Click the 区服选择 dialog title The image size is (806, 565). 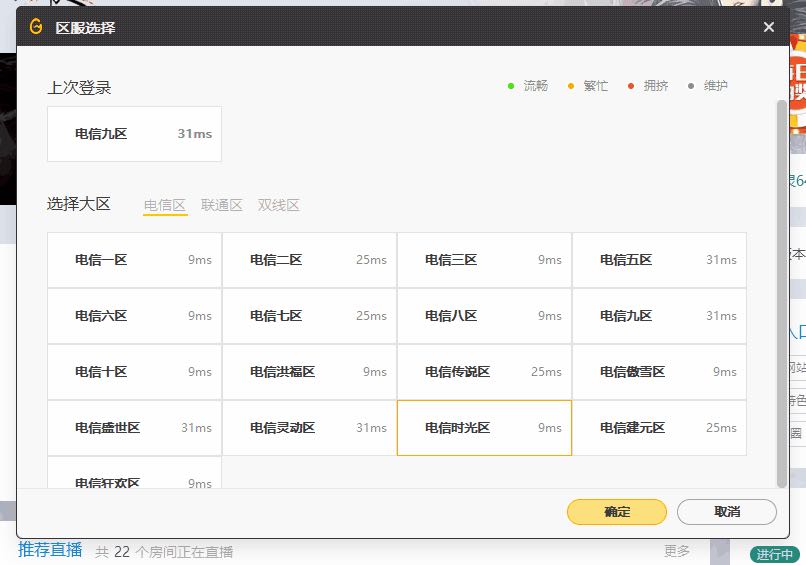[85, 28]
